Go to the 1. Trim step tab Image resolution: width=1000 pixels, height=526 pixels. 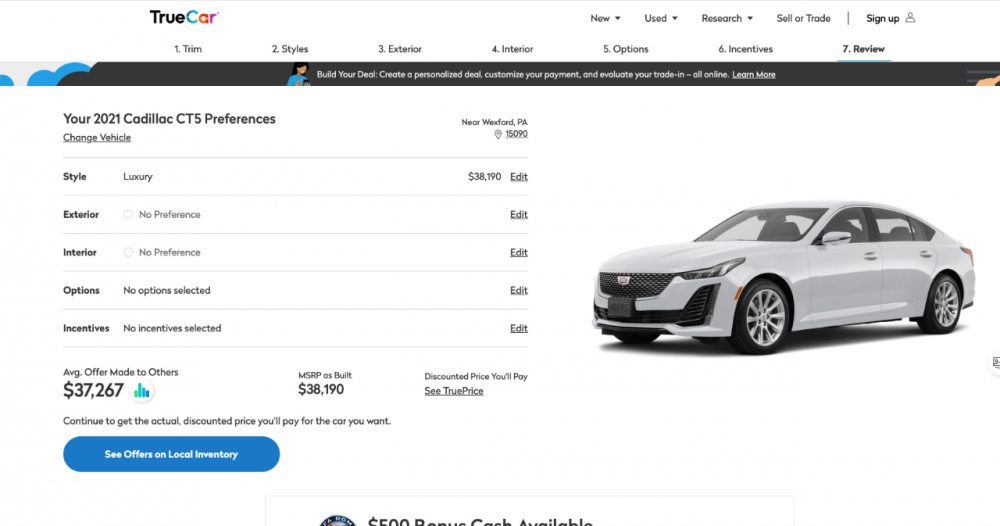(x=188, y=49)
